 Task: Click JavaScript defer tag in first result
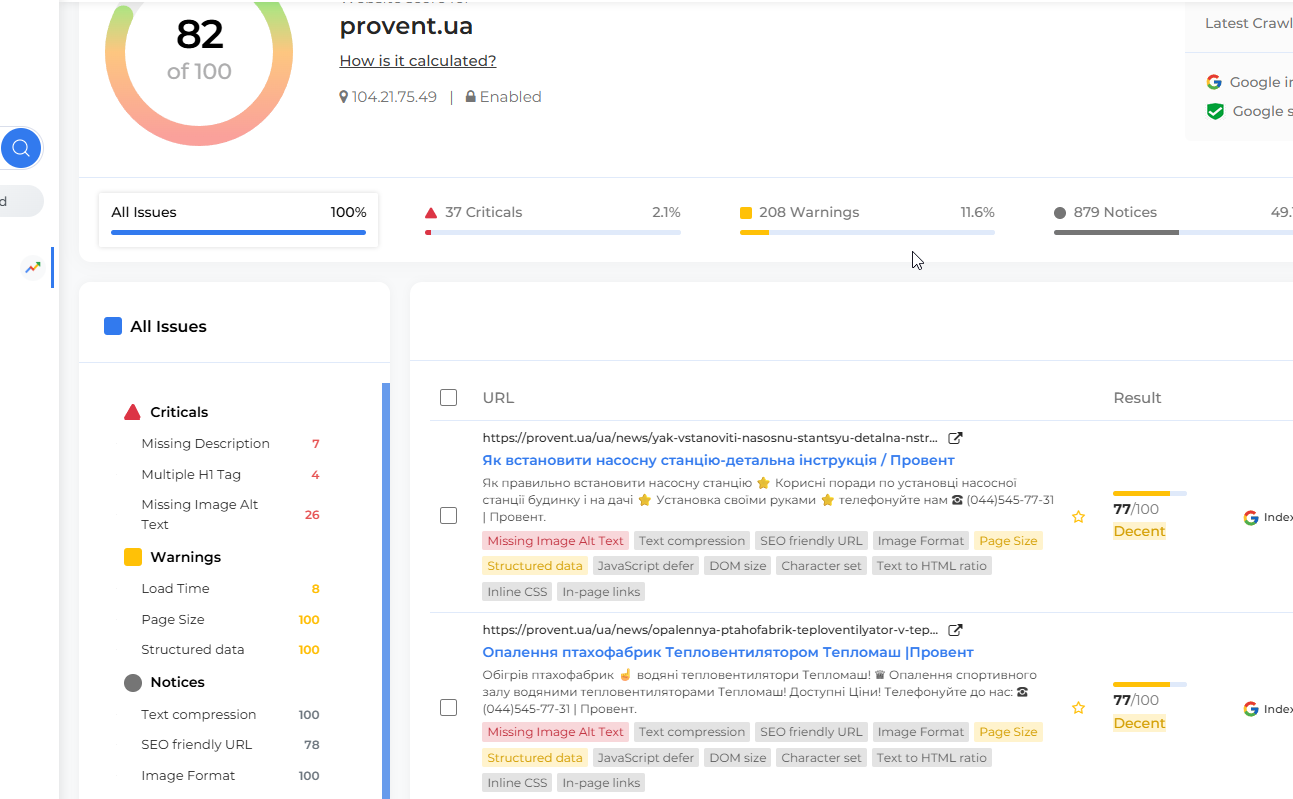coord(646,566)
